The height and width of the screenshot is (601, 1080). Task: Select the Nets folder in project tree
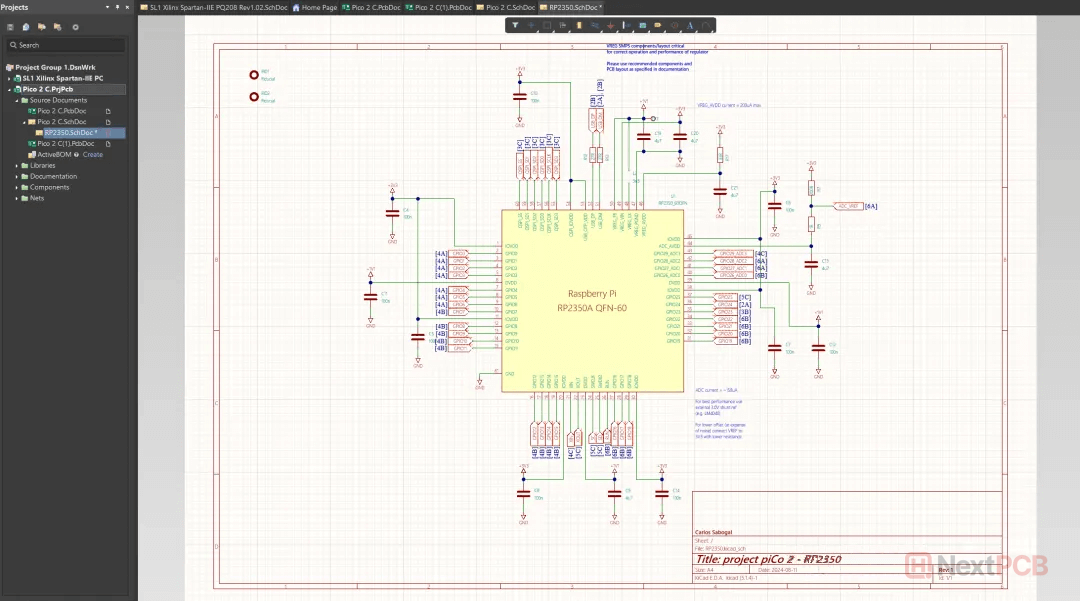[x=37, y=198]
